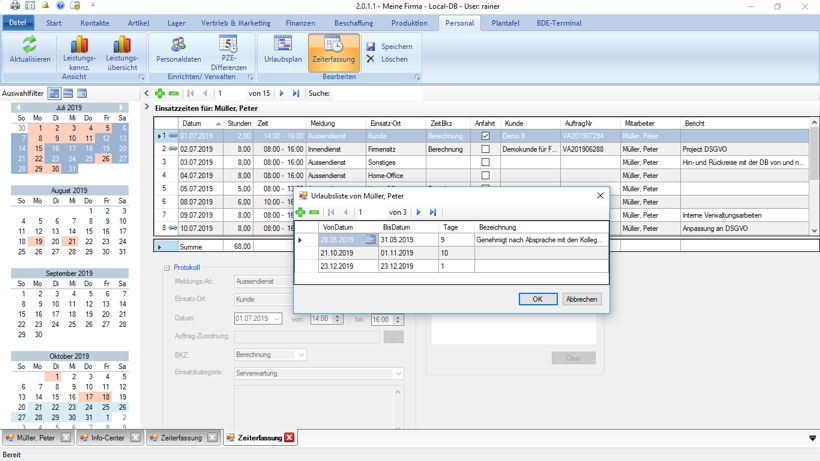820x461 pixels.
Task: Expand the Bearbeiten group launcher
Action: [417, 77]
